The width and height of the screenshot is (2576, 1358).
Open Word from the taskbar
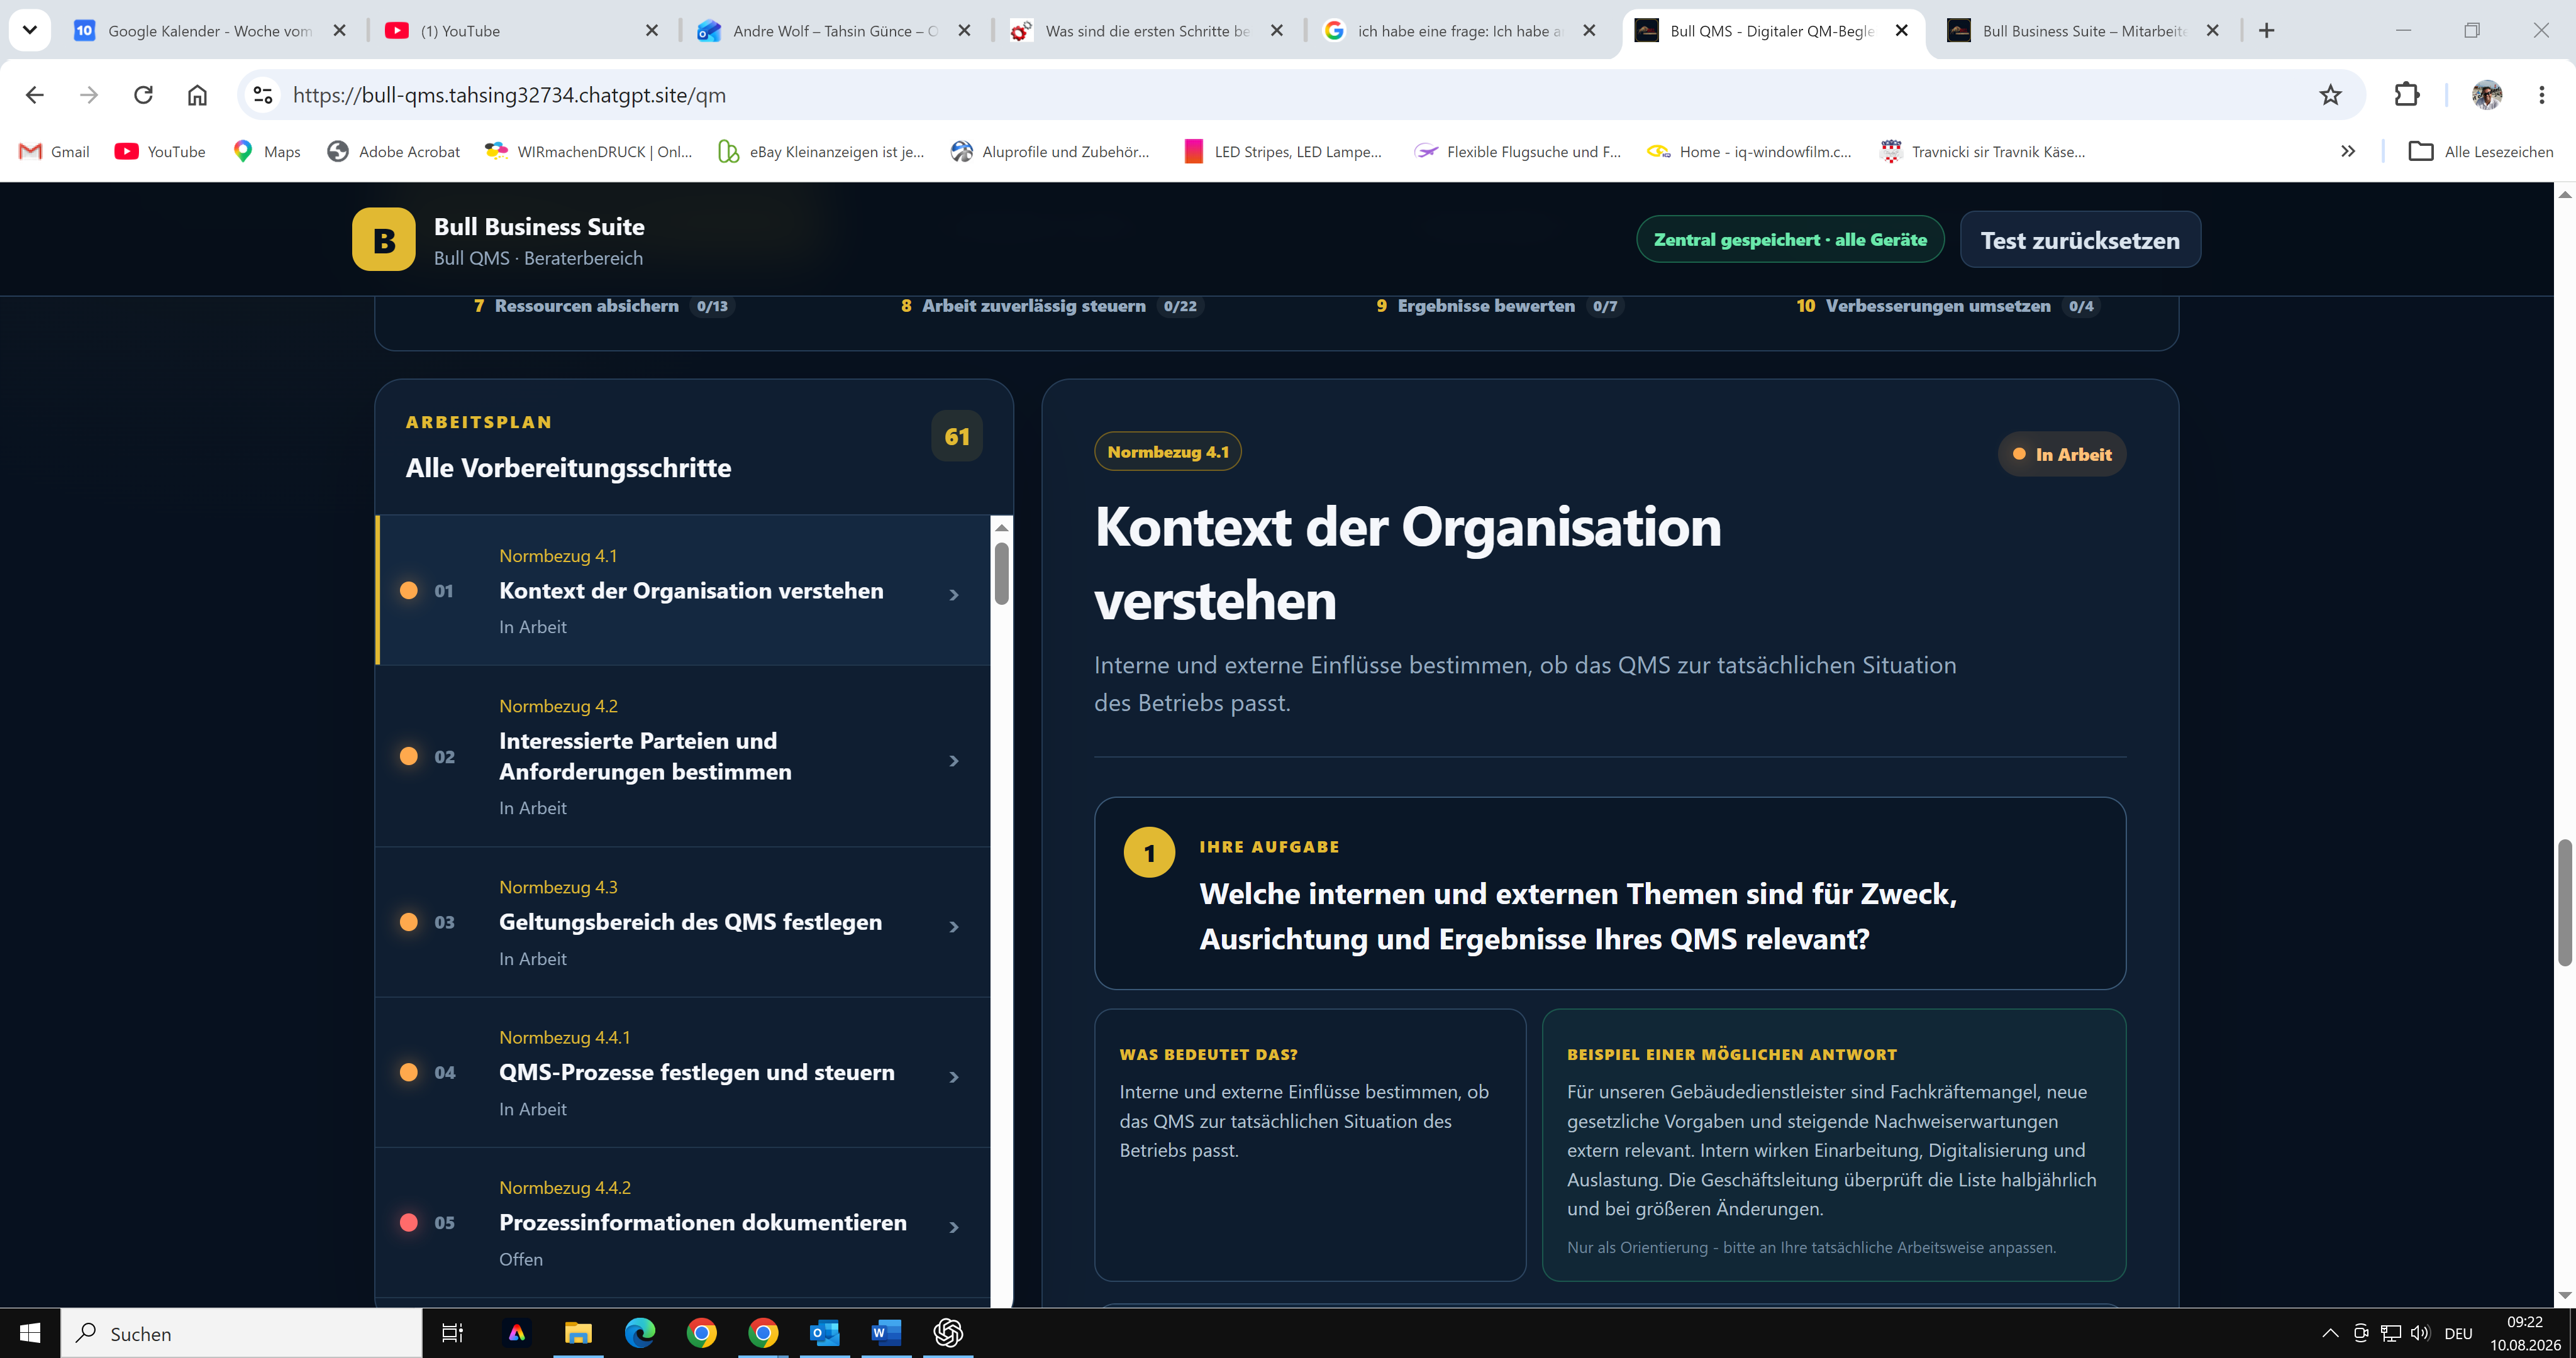(x=886, y=1333)
